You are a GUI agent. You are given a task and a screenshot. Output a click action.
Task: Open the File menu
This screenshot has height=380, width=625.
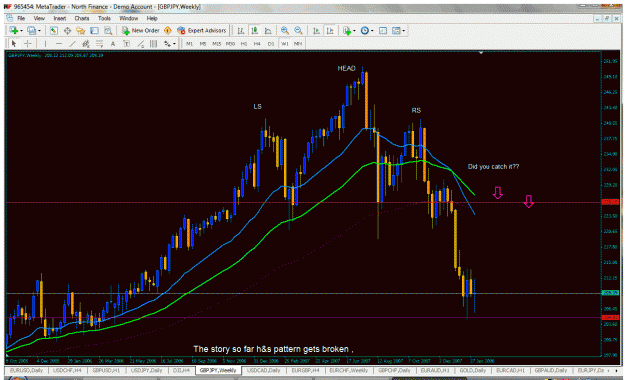pyautogui.click(x=21, y=18)
